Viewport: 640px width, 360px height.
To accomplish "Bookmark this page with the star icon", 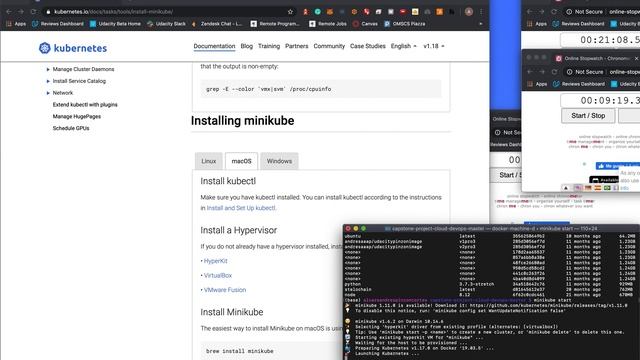I will coord(290,12).
